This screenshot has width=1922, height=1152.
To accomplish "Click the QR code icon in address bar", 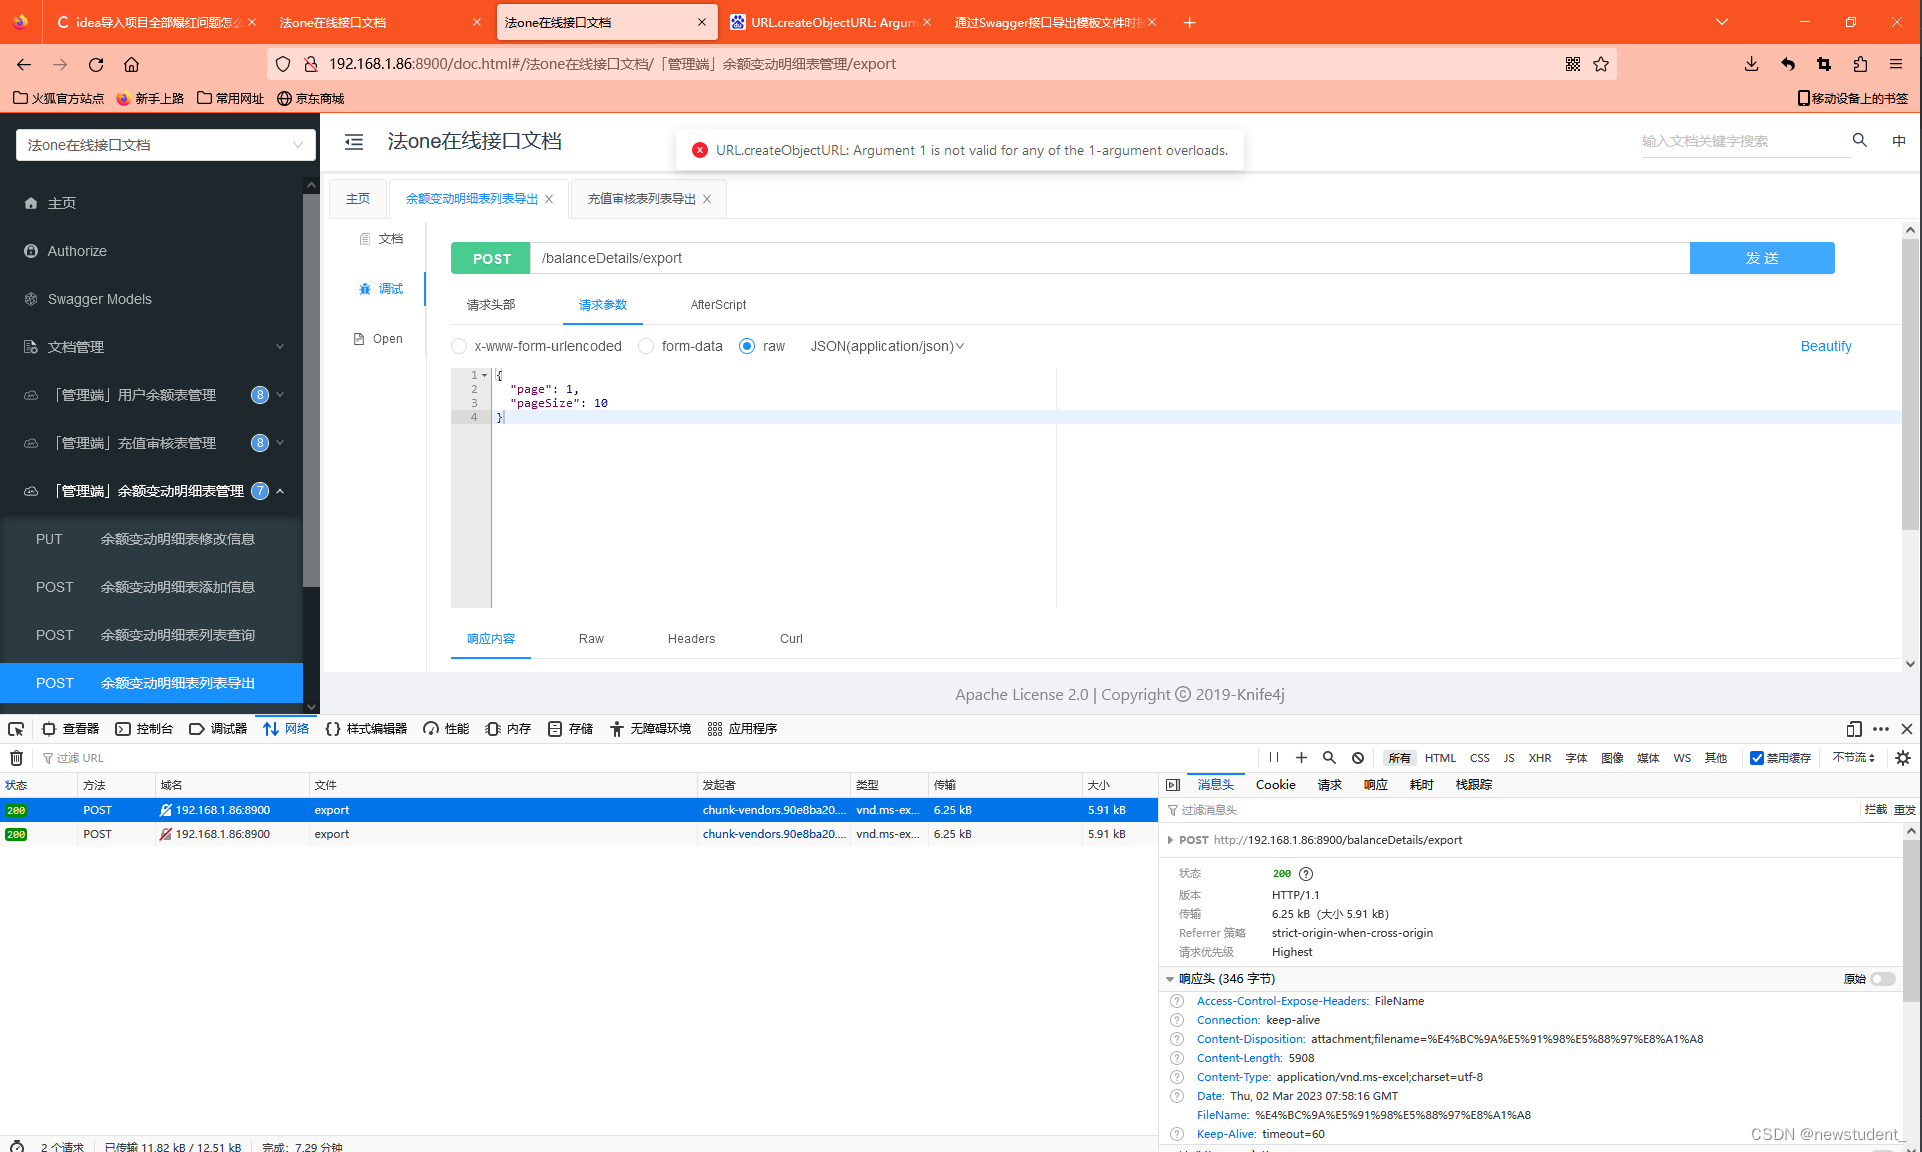I will pyautogui.click(x=1572, y=64).
